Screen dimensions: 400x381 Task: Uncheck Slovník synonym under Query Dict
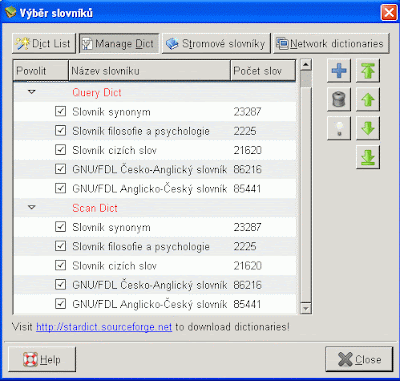(x=60, y=111)
